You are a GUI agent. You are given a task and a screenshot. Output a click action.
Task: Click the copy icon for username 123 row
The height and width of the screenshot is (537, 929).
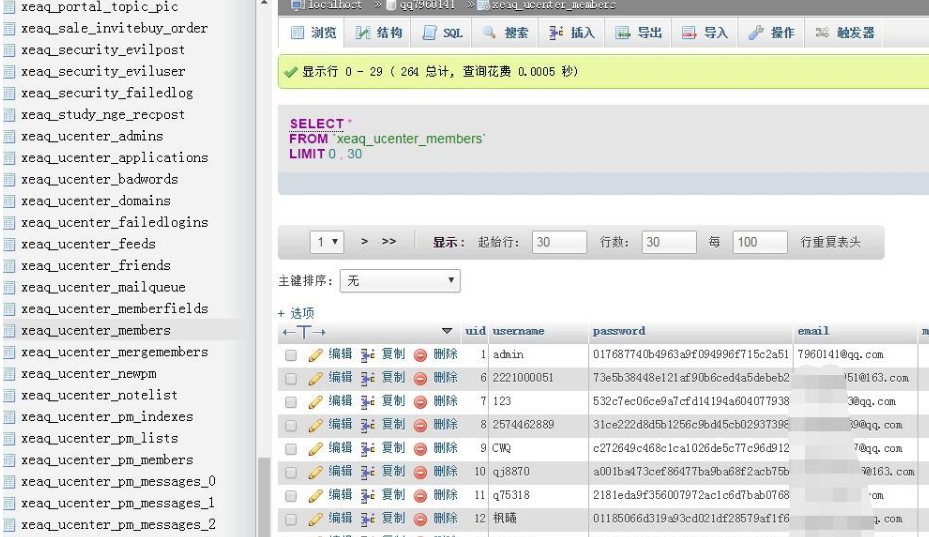[367, 401]
